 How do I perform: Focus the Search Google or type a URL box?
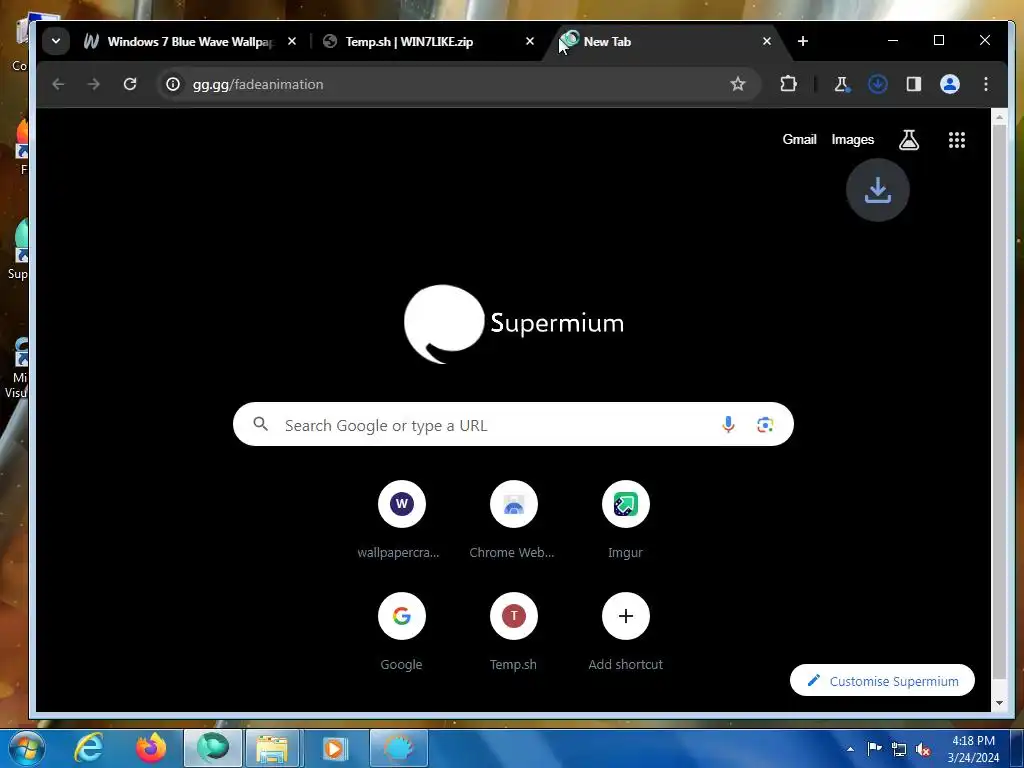513,424
